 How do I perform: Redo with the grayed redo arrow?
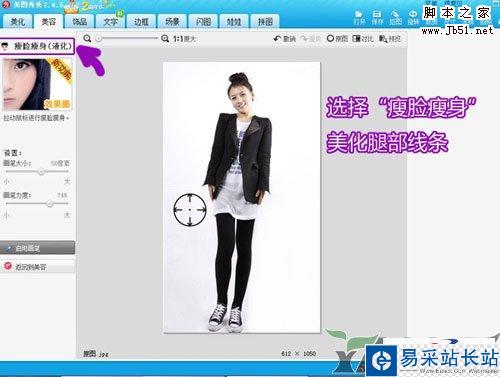coord(311,39)
